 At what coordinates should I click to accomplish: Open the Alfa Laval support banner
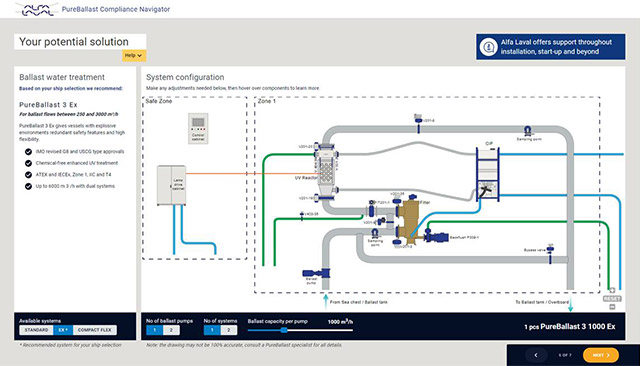click(x=550, y=47)
